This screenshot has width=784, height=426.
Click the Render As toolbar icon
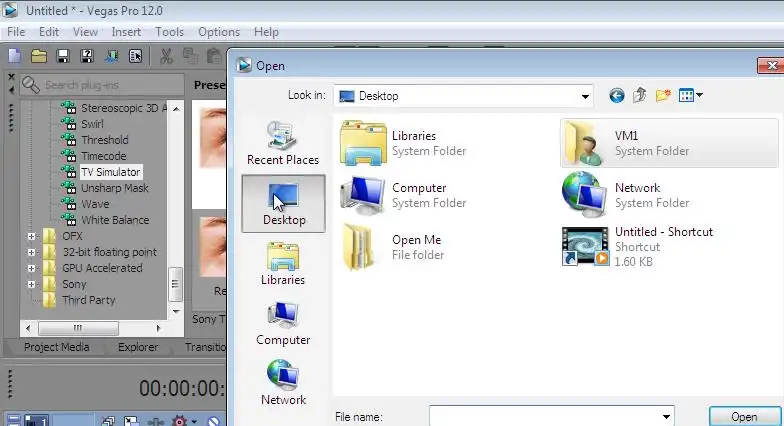pyautogui.click(x=111, y=56)
